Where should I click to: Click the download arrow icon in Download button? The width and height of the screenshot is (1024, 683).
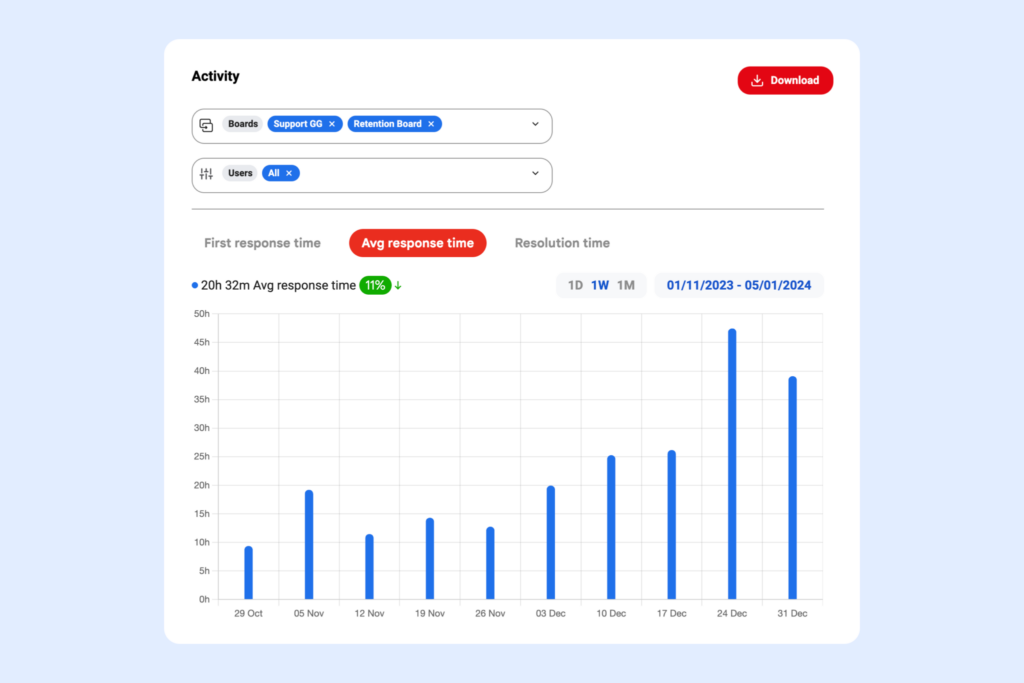(x=757, y=80)
